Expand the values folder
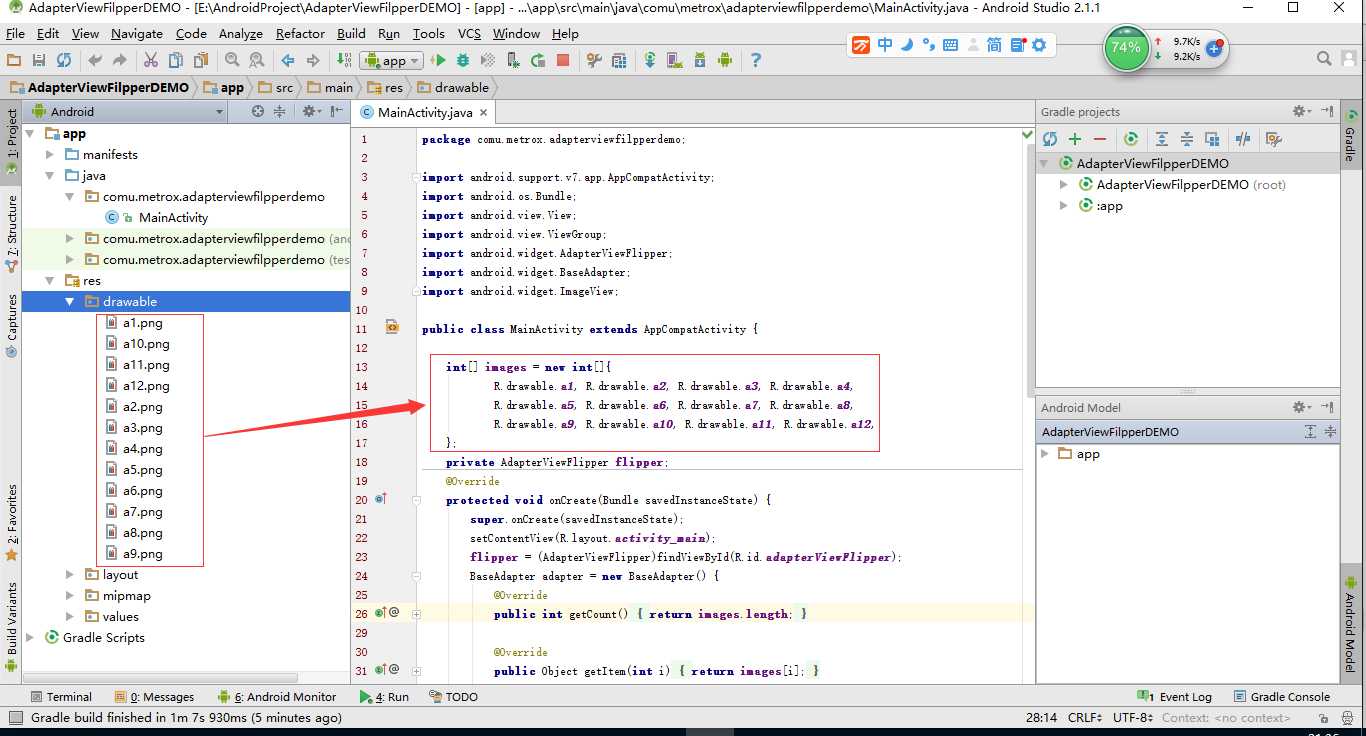The width and height of the screenshot is (1366, 736). (70, 616)
